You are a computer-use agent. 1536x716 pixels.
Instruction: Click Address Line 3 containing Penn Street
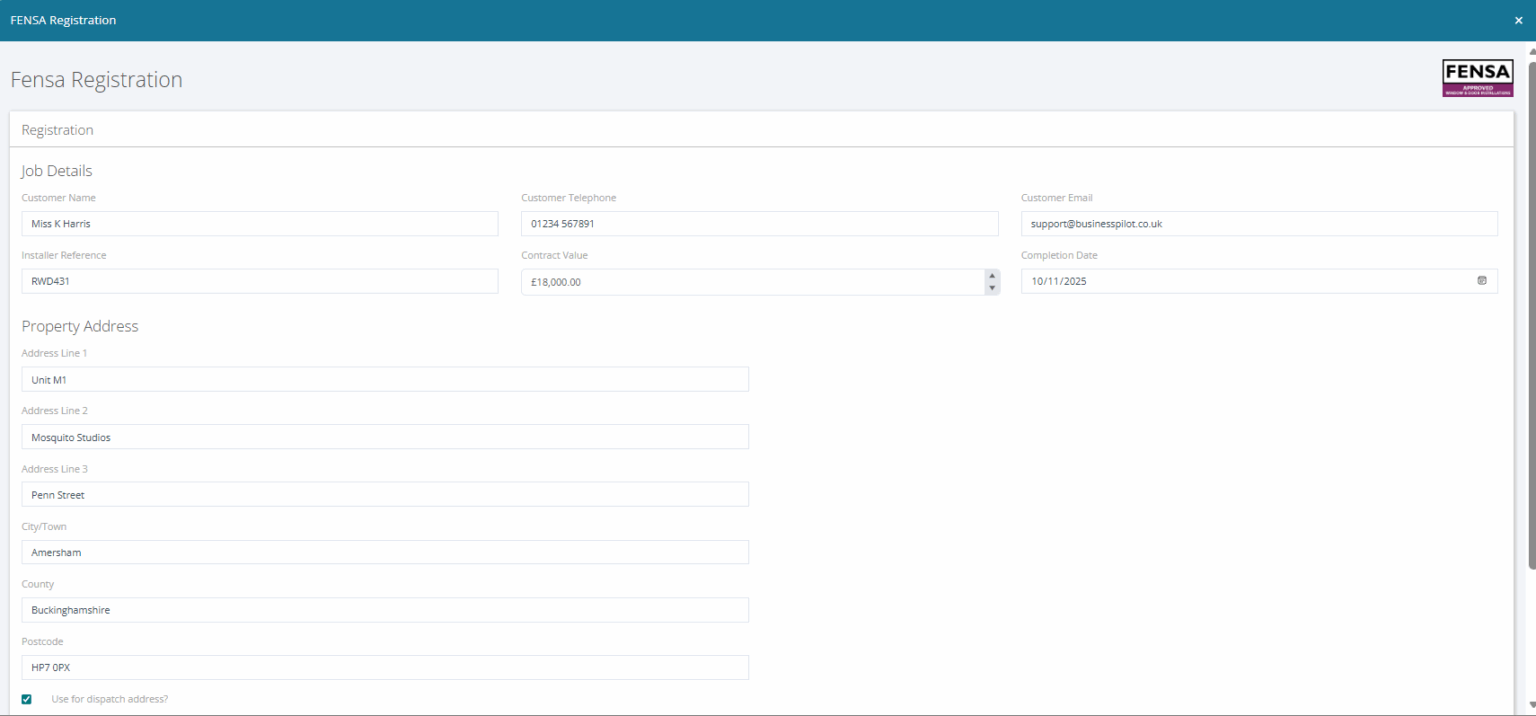tap(385, 494)
